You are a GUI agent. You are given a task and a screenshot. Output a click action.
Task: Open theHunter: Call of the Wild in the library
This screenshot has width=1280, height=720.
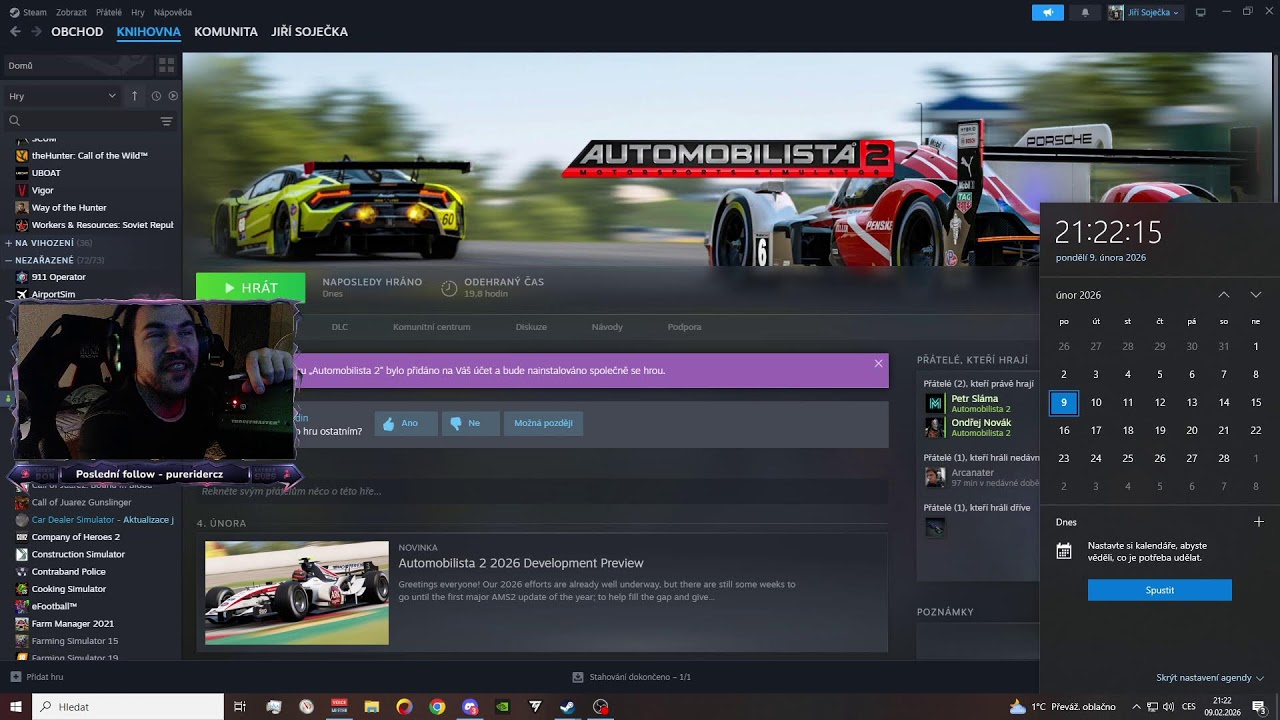tap(90, 156)
